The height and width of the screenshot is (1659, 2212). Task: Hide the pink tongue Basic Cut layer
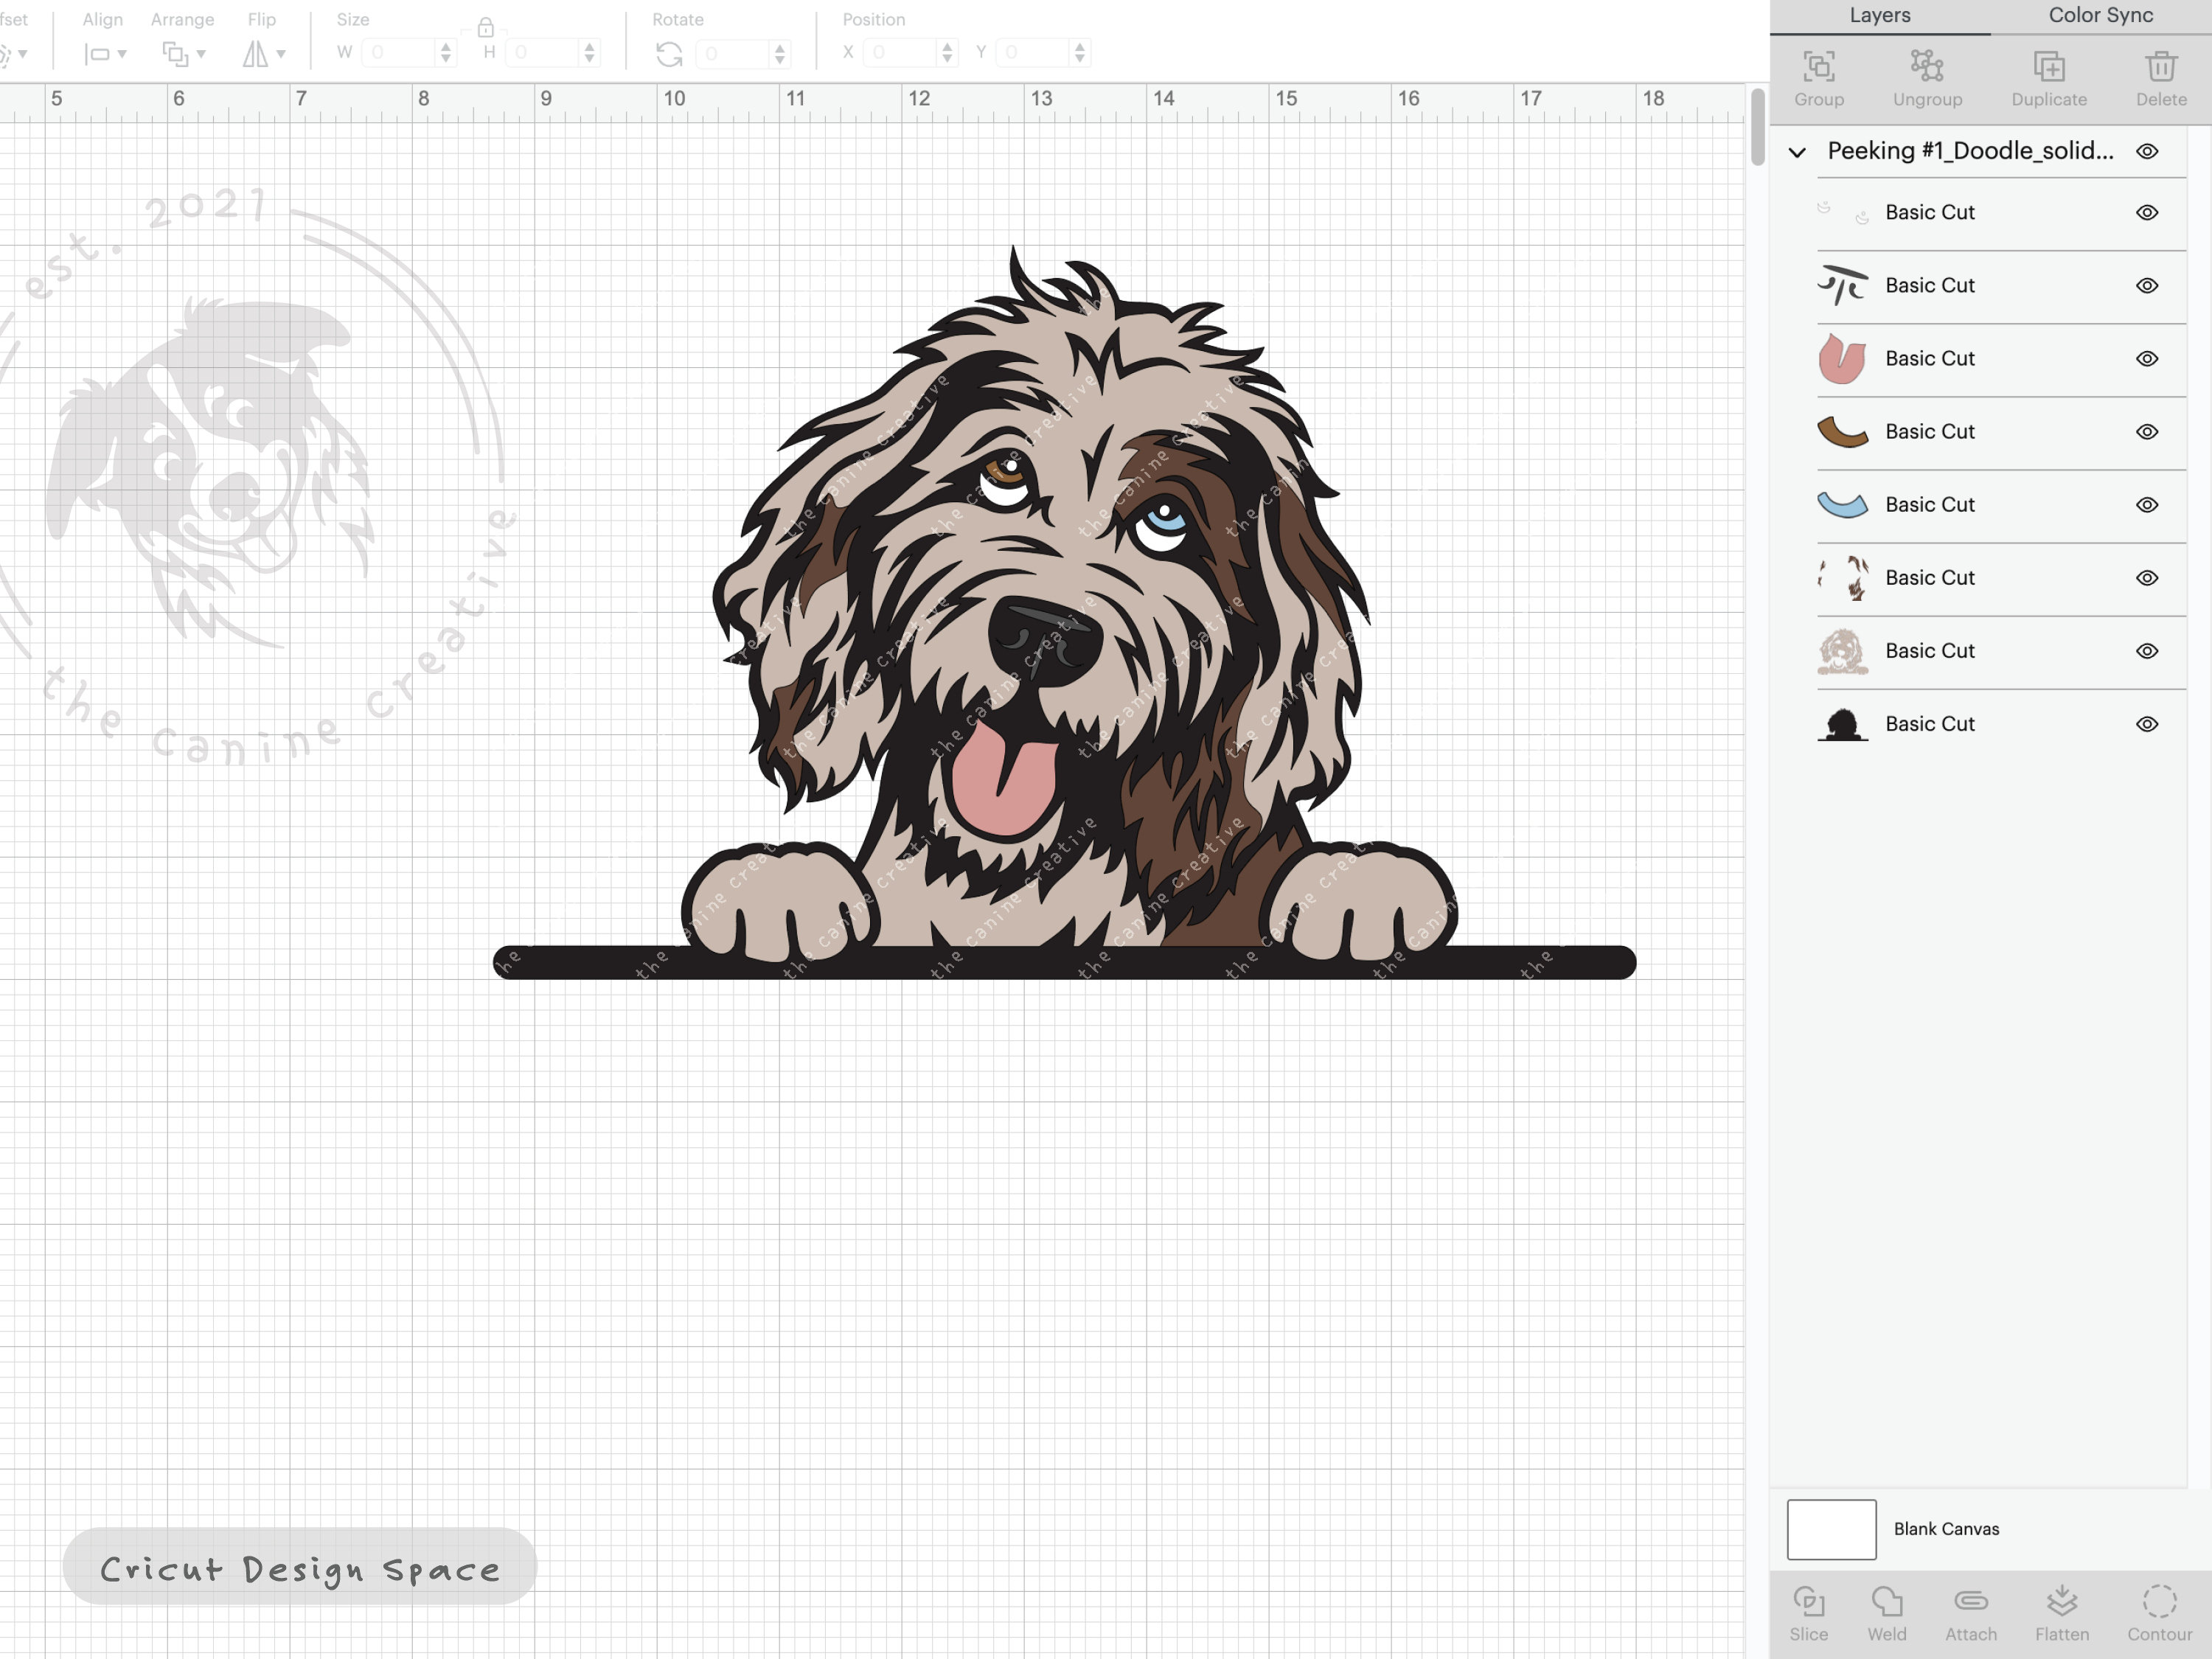pyautogui.click(x=2147, y=358)
